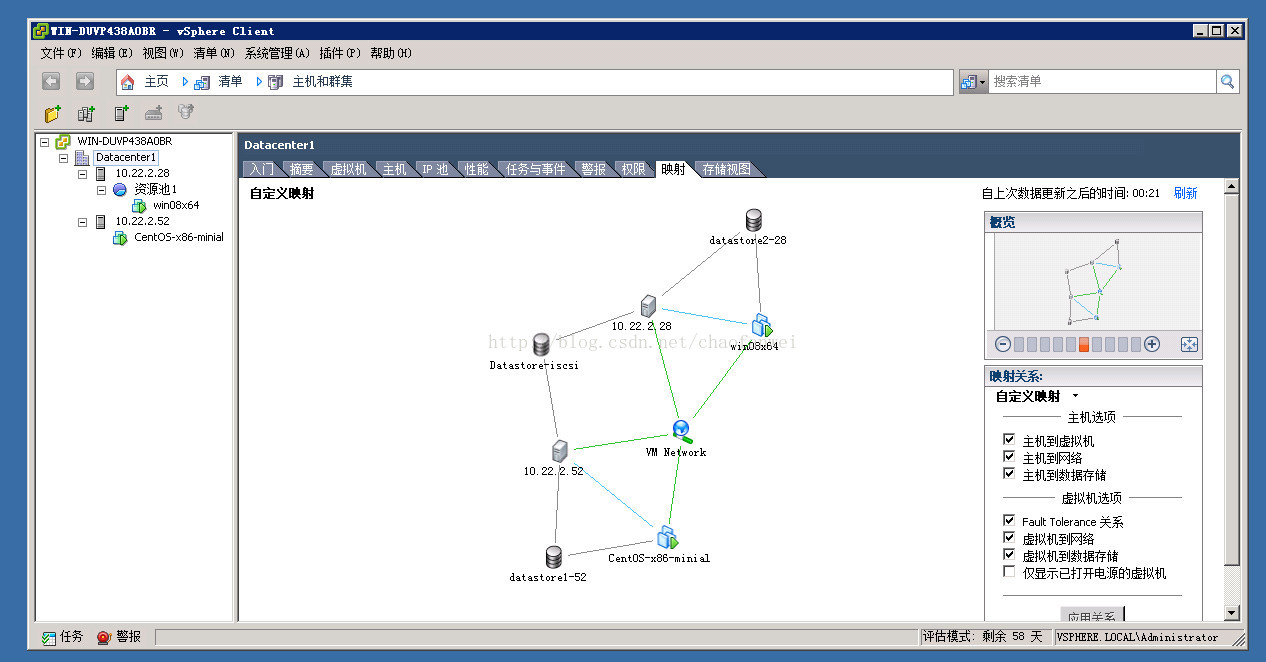Select the Datastore-iscsi icon in the map
1266x662 pixels.
coord(541,345)
